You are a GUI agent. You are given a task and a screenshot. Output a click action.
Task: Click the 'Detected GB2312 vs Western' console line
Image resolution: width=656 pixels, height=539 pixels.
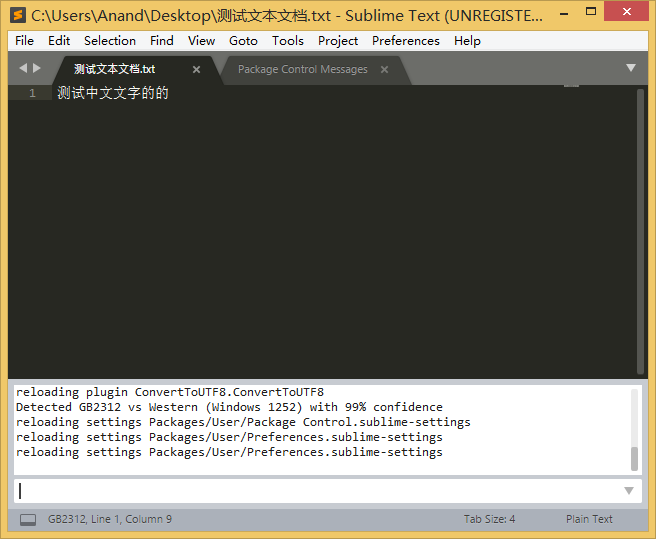pos(229,407)
